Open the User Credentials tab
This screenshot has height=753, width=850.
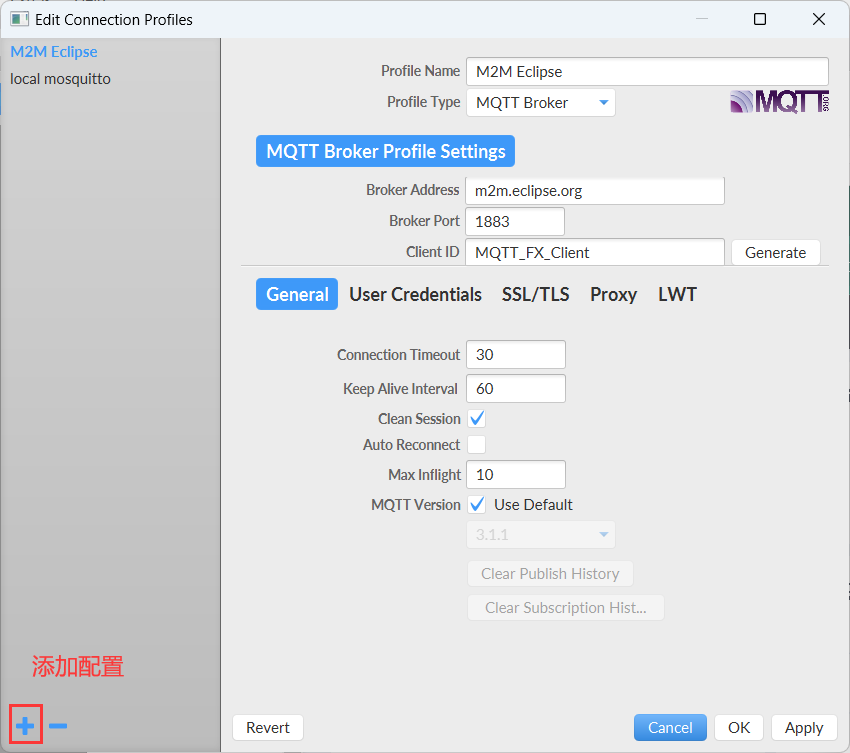coord(415,294)
